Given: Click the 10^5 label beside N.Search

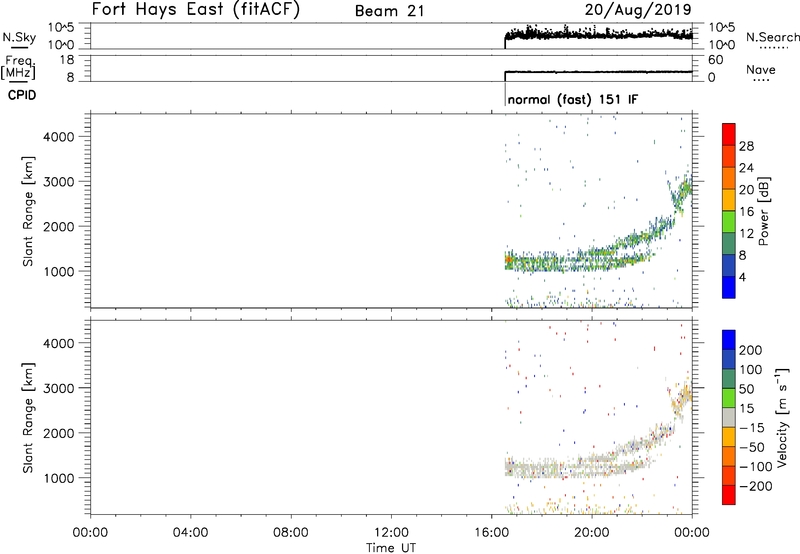Looking at the screenshot, I should pyautogui.click(x=721, y=27).
